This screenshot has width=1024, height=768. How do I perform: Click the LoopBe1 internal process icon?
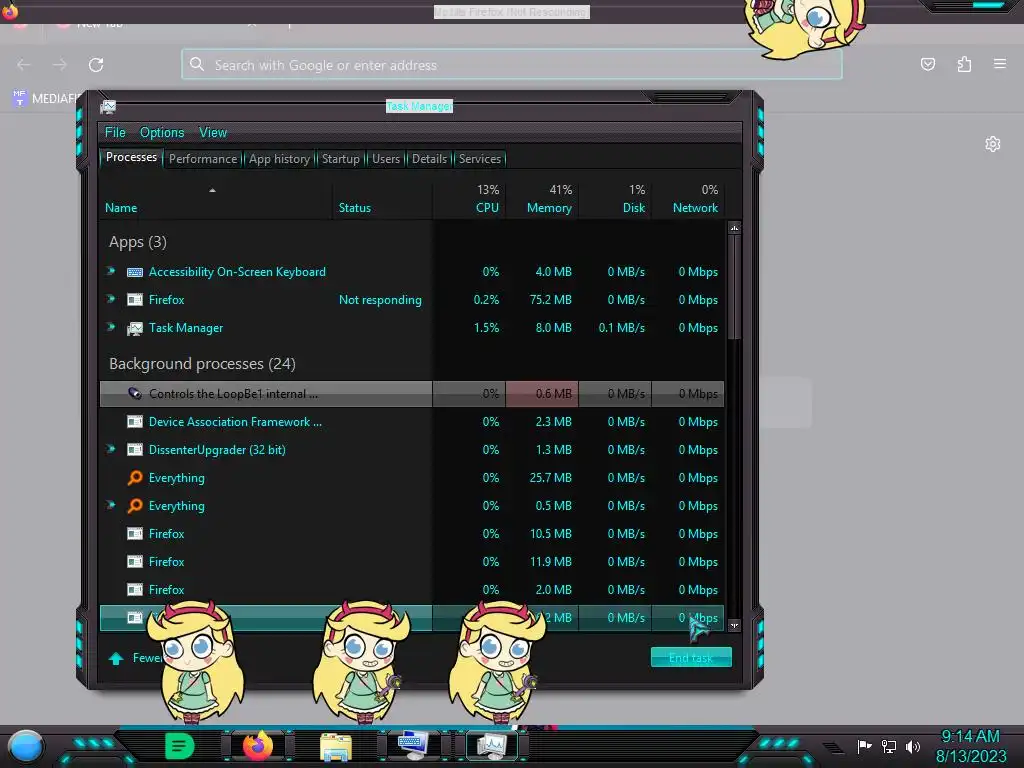tap(135, 394)
